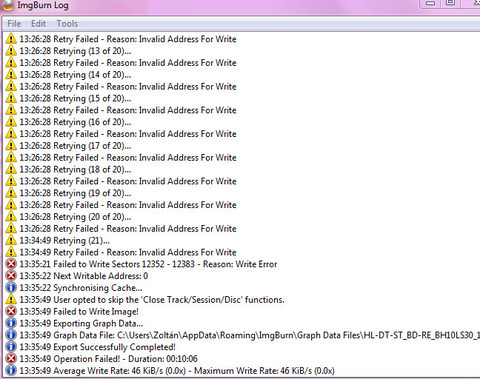
Task: Select log line 'Retrying (13 of 20)...'
Action: point(75,51)
